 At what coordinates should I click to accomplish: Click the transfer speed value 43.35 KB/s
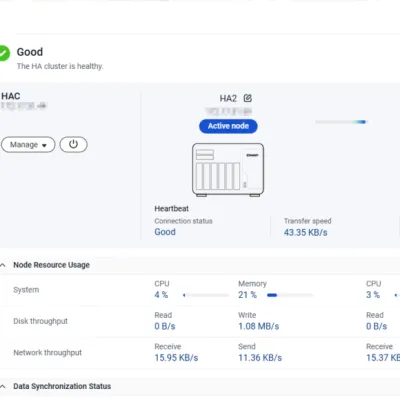[x=306, y=232]
